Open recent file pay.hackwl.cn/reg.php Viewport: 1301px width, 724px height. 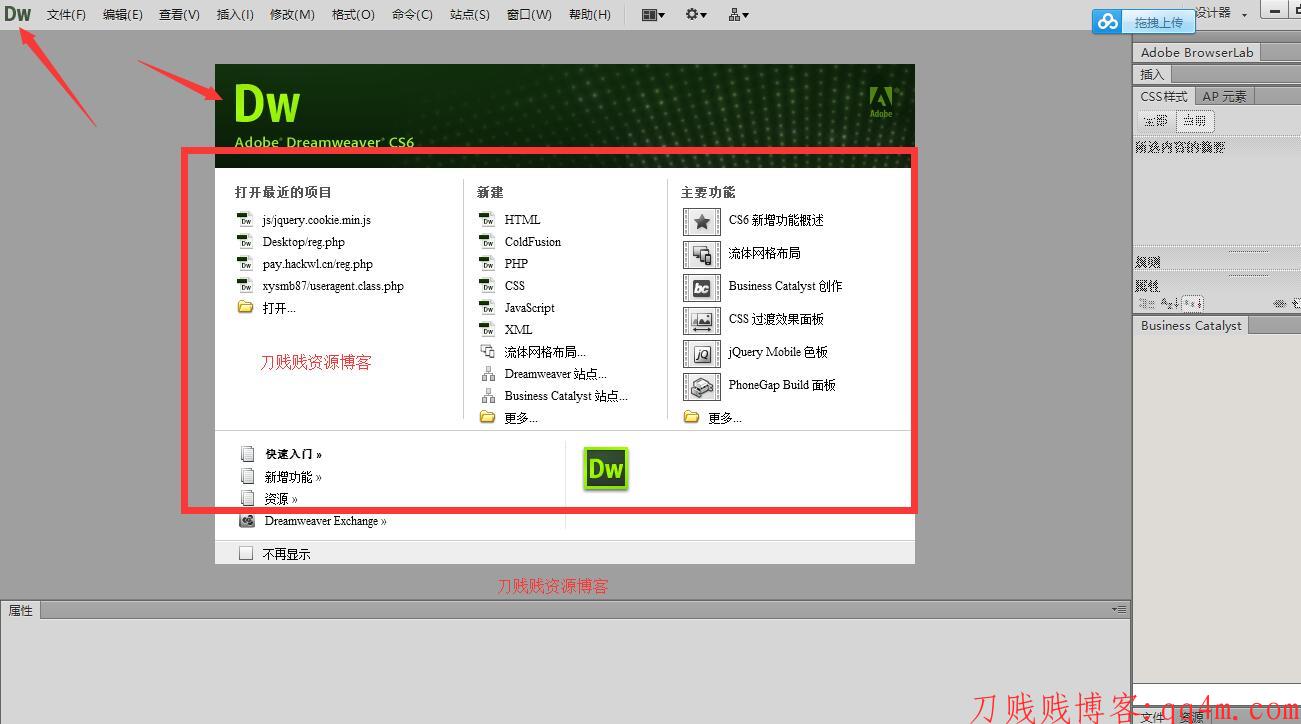(317, 264)
